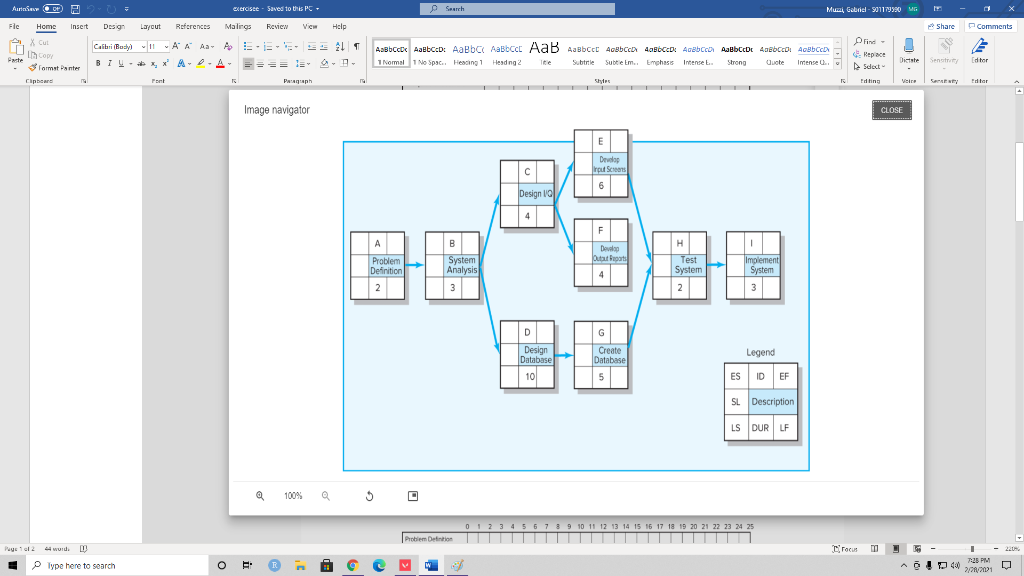Open the Dictate tool
The image size is (1024, 576).
coord(908,52)
